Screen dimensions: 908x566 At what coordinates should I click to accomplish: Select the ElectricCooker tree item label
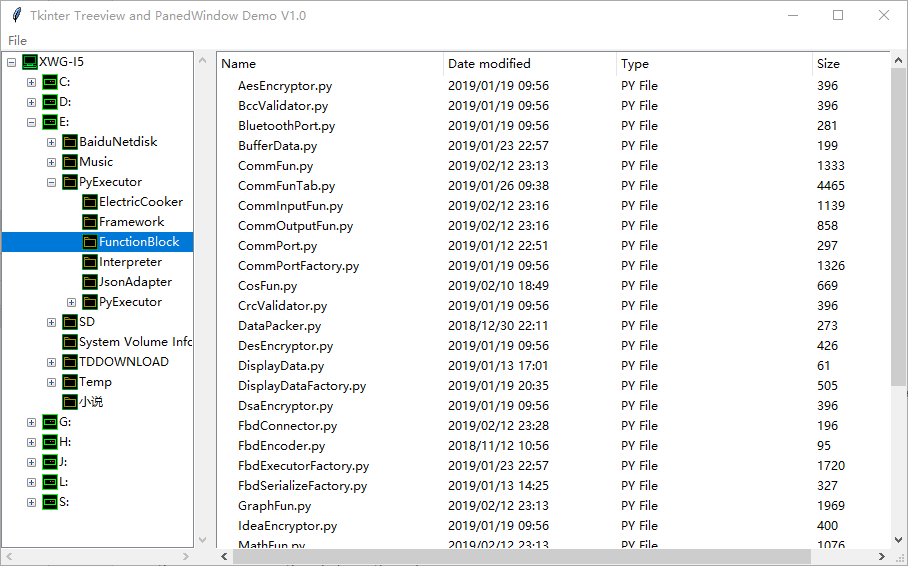point(141,202)
